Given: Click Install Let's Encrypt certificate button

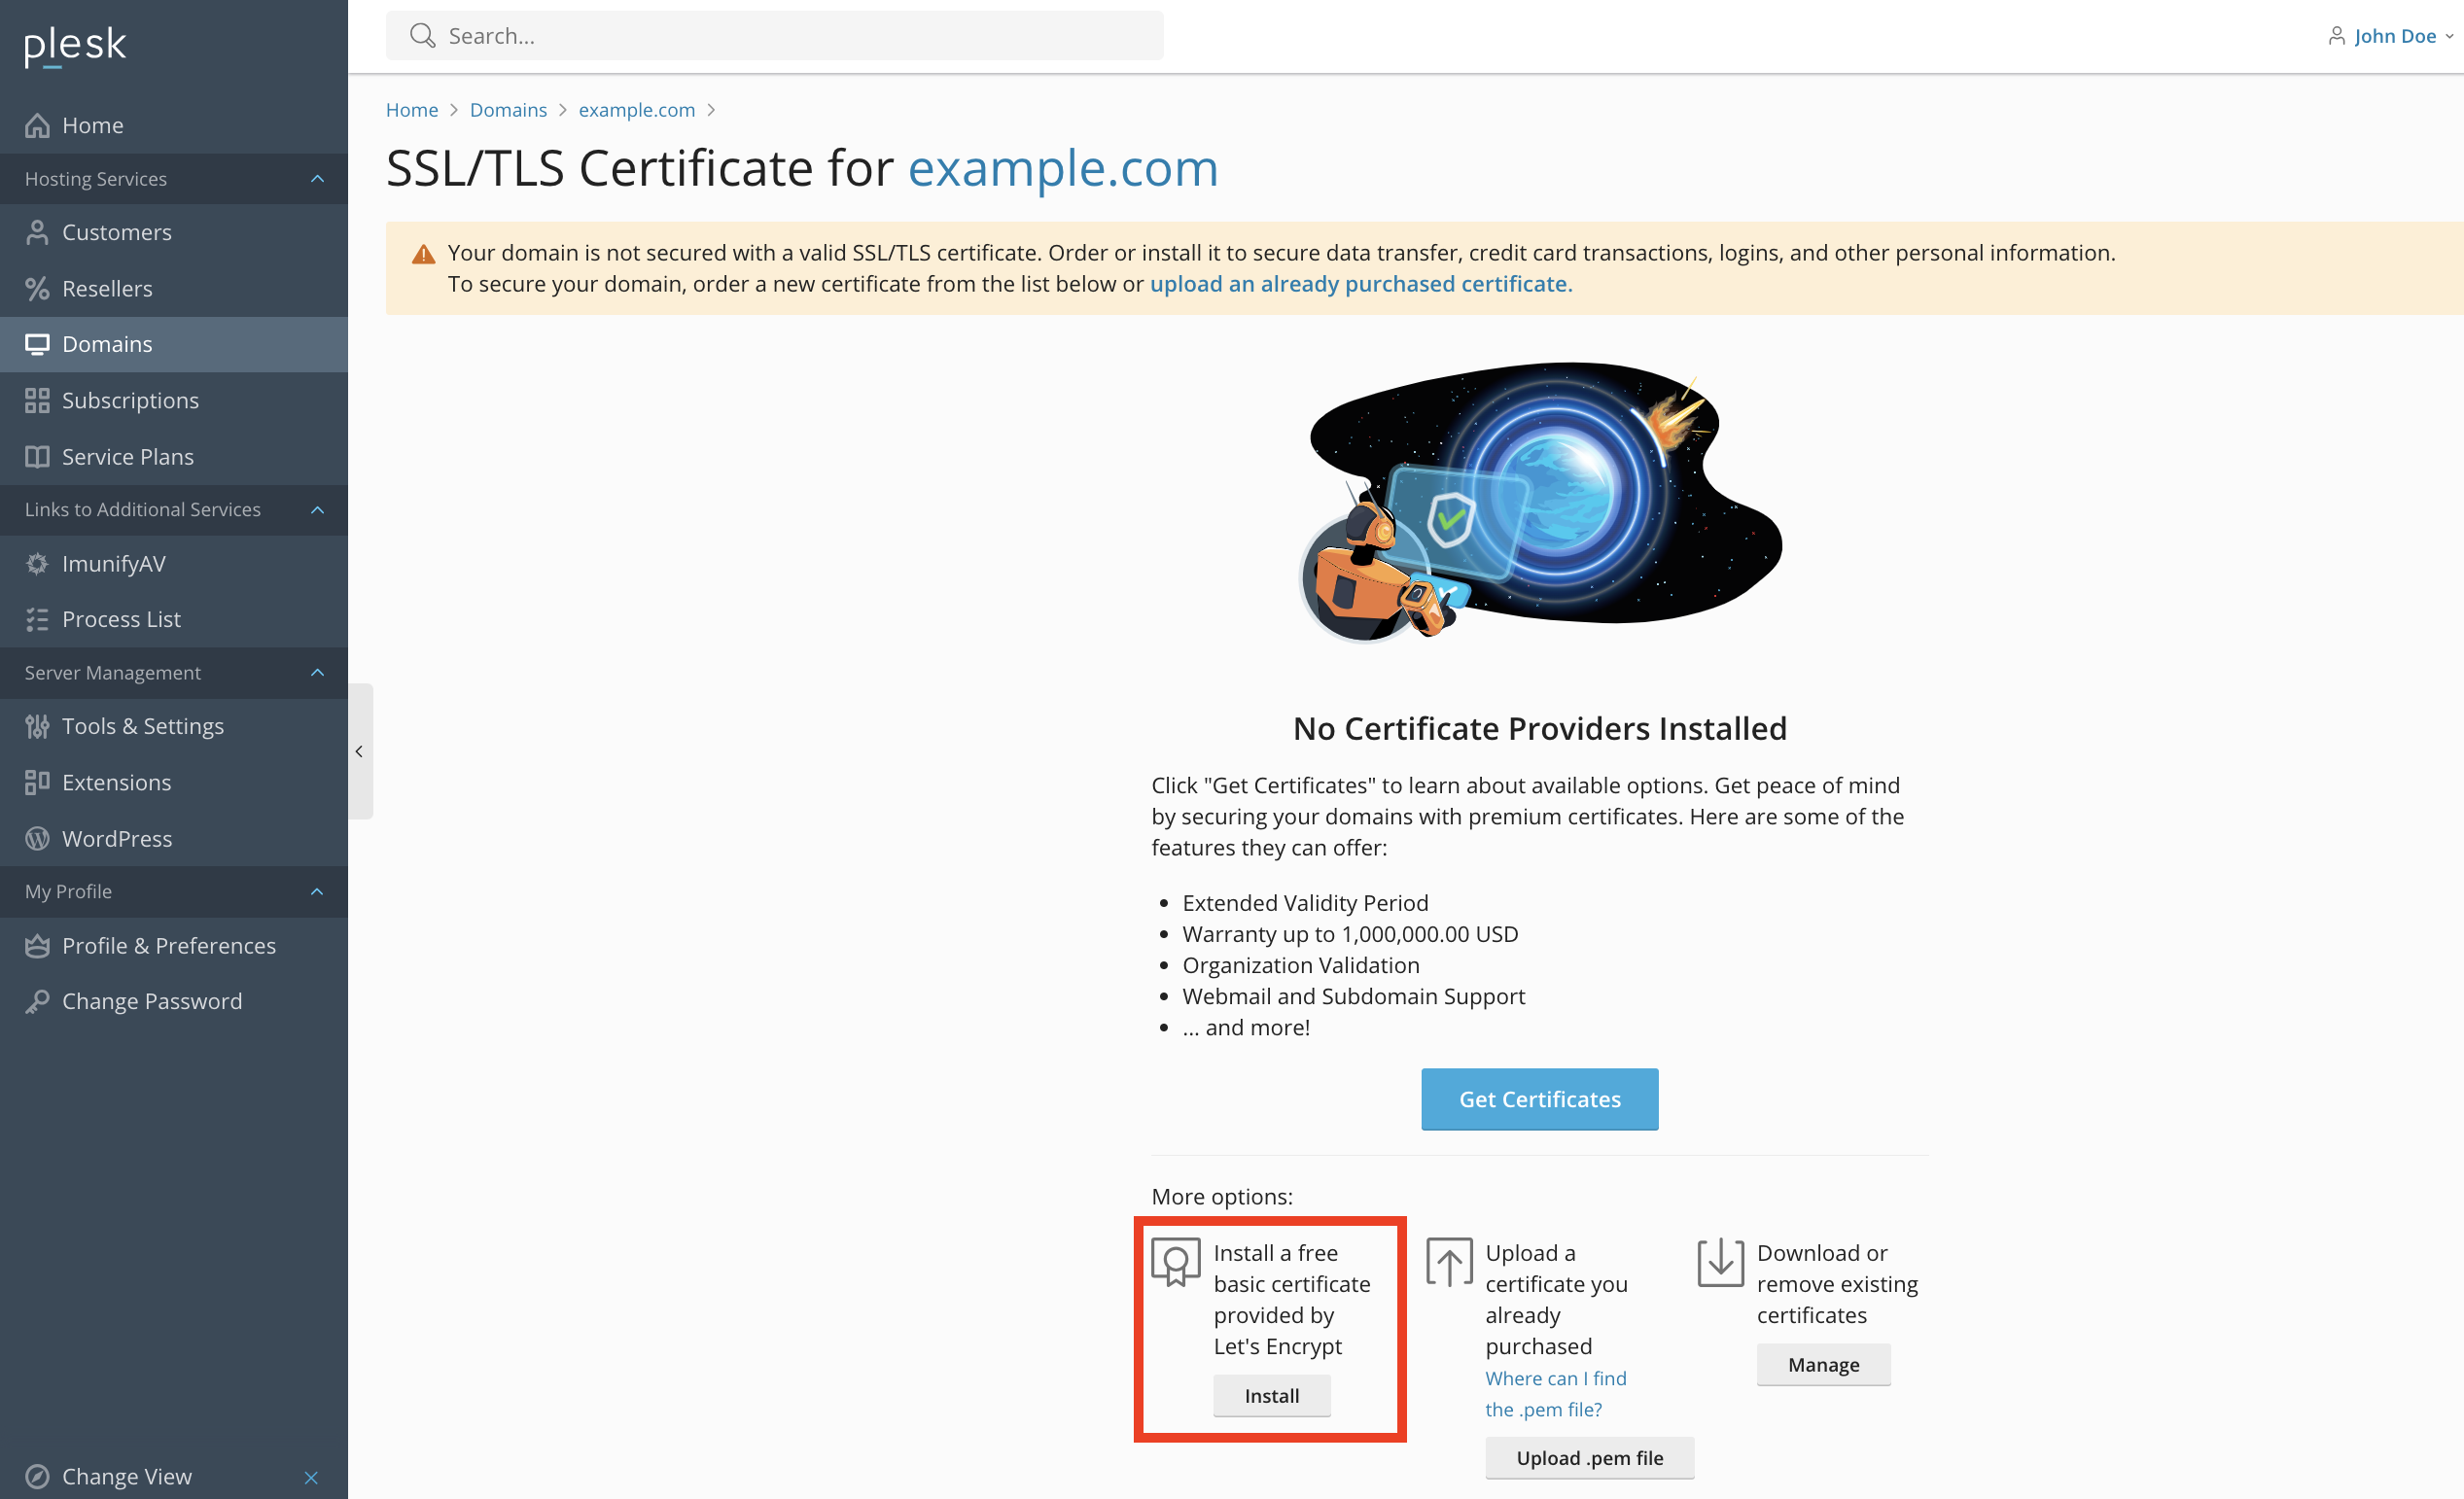Looking at the screenshot, I should coord(1271,1395).
